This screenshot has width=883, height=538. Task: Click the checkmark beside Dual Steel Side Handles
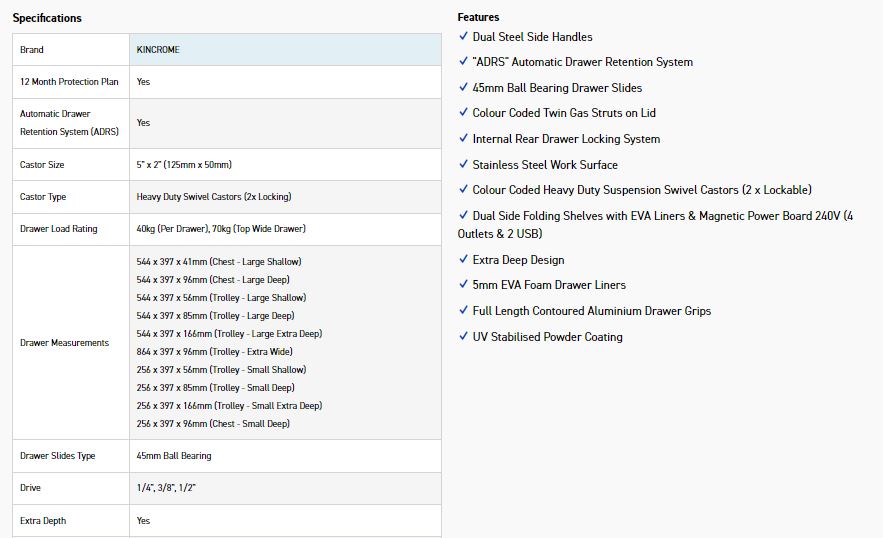coord(463,36)
